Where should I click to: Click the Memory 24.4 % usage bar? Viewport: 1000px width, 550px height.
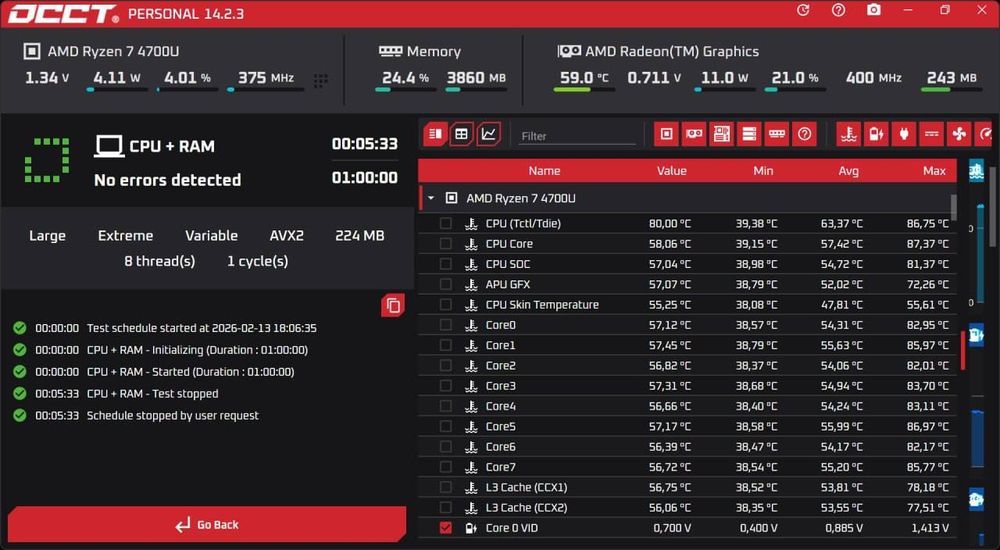coord(406,90)
